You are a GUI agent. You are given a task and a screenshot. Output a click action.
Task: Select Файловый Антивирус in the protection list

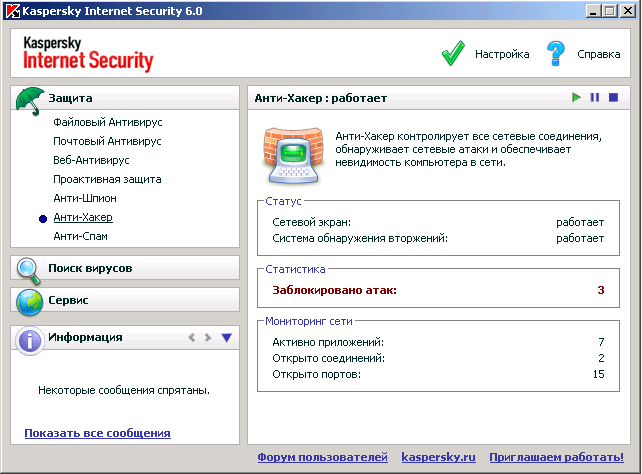coord(108,122)
